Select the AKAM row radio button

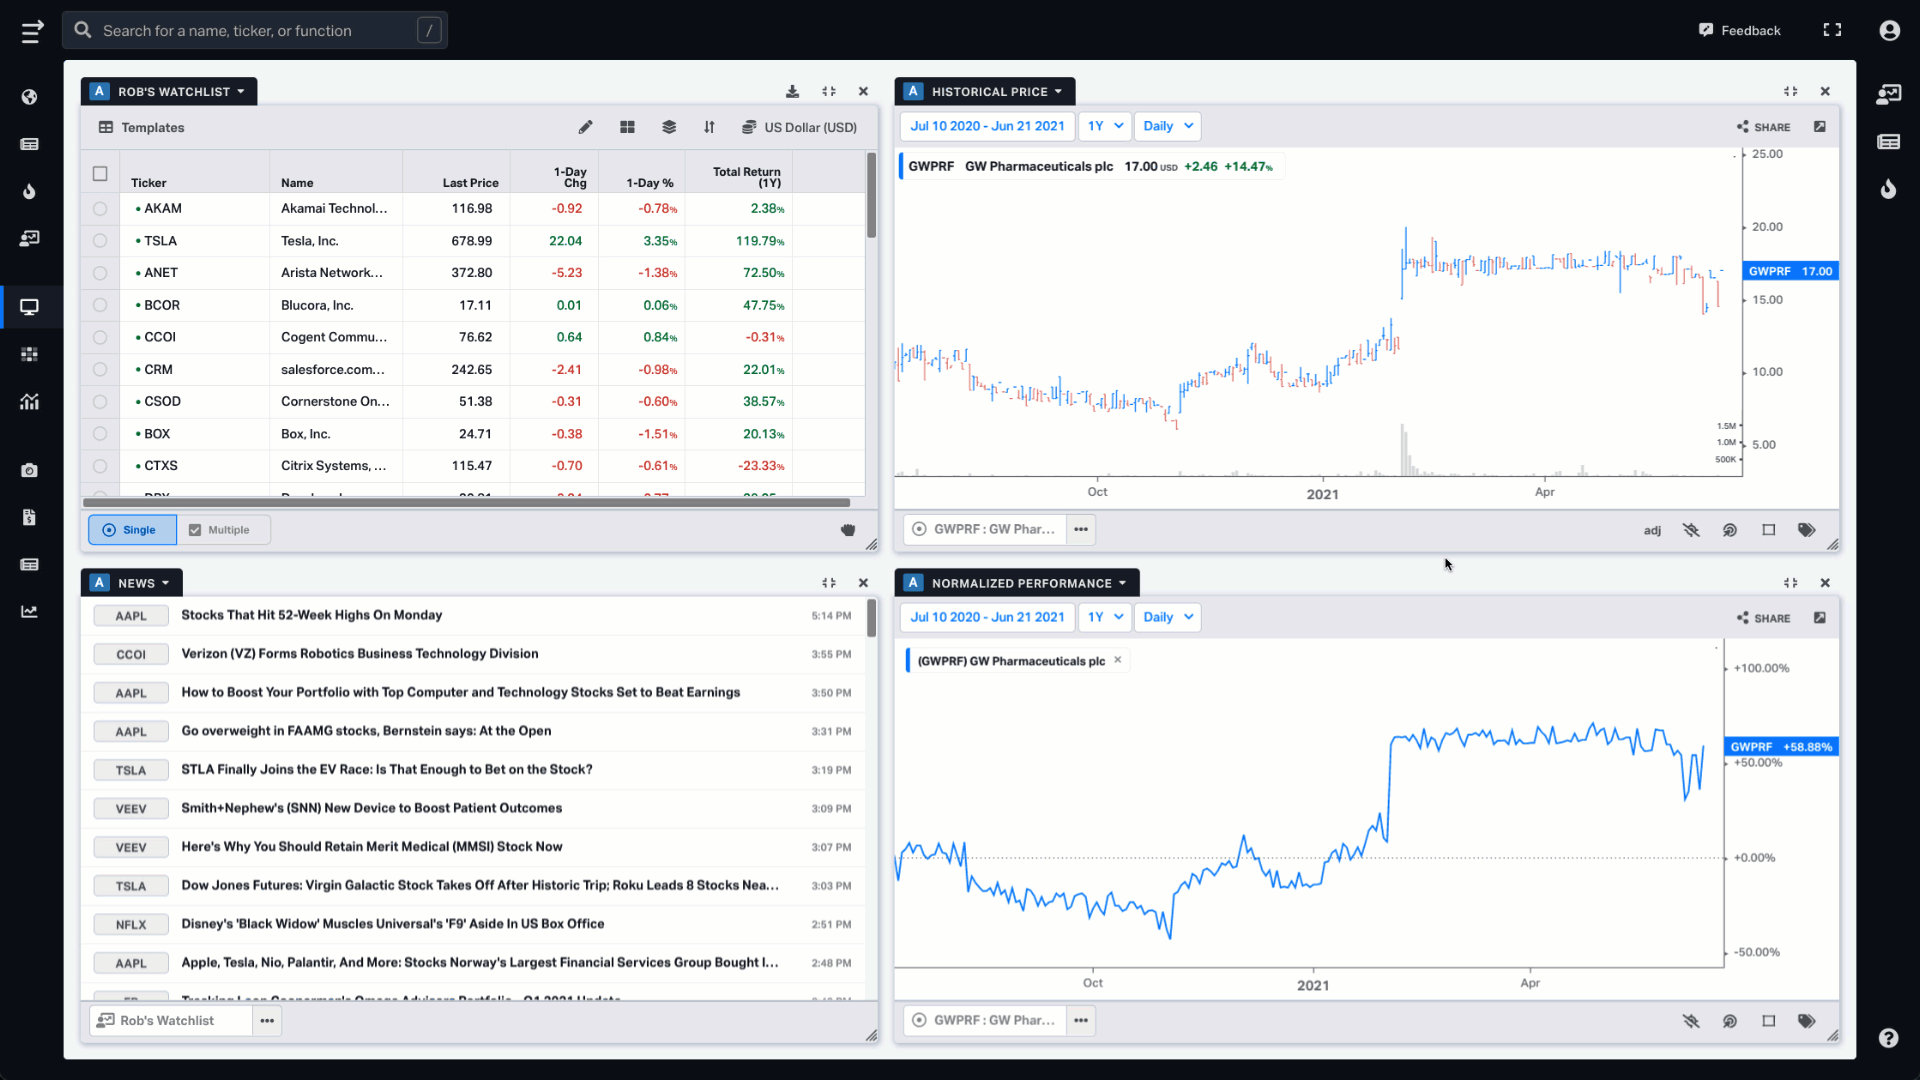click(100, 209)
